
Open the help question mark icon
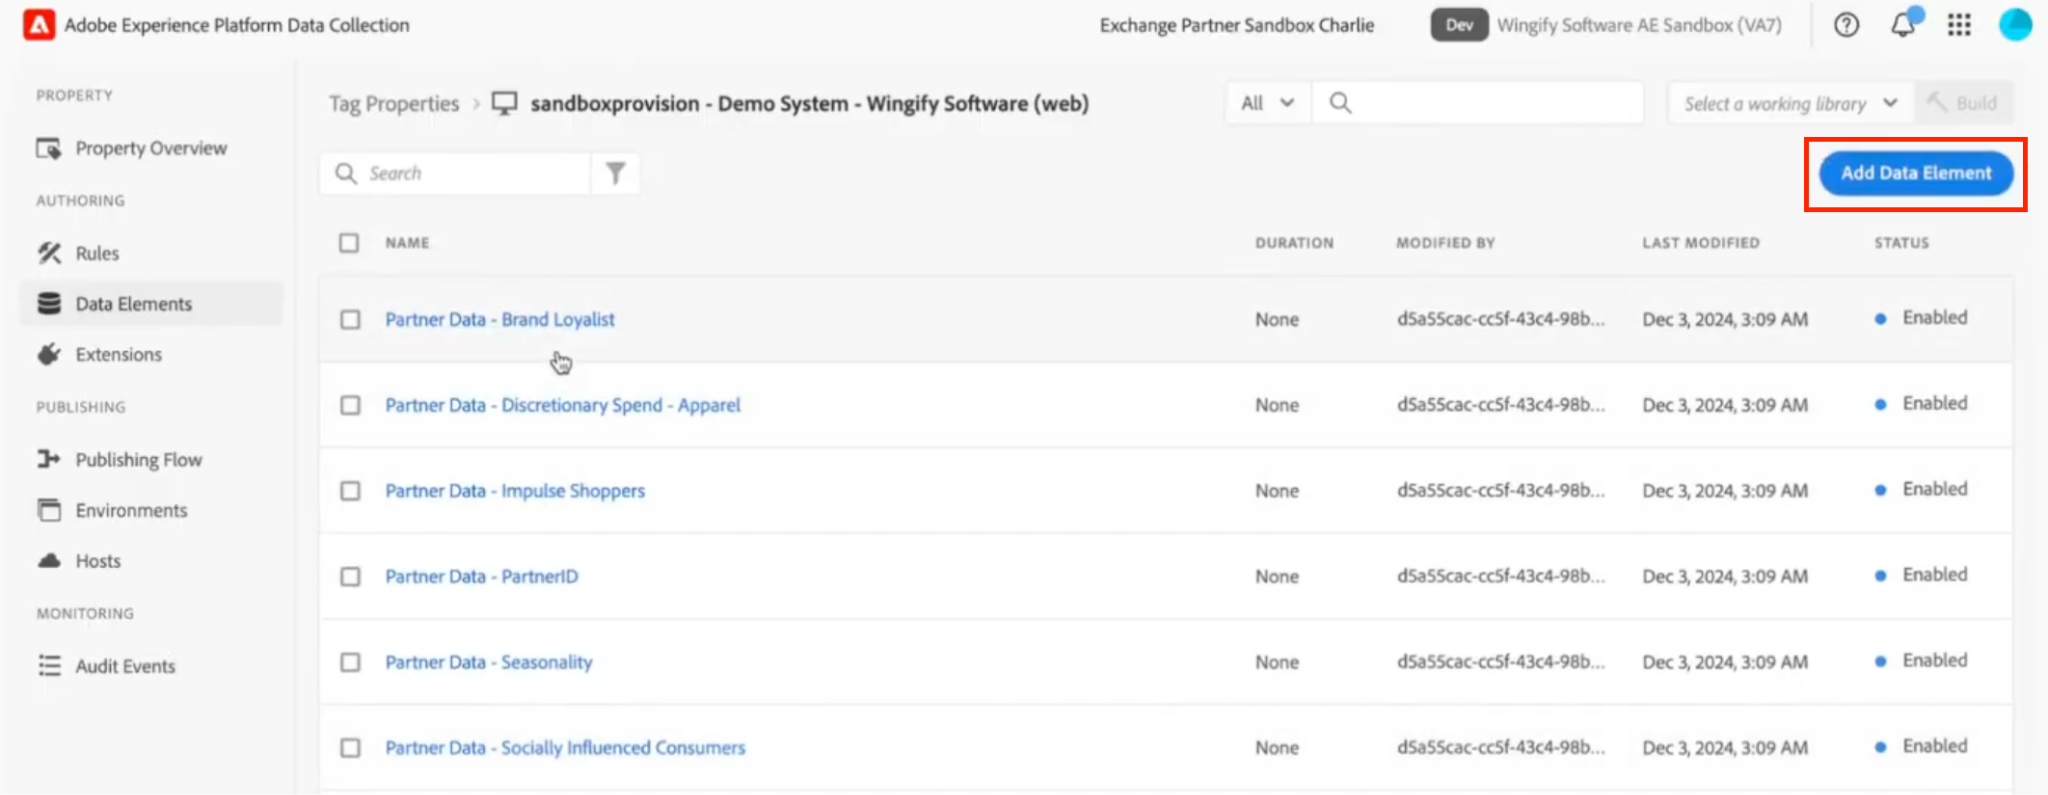(x=1846, y=25)
